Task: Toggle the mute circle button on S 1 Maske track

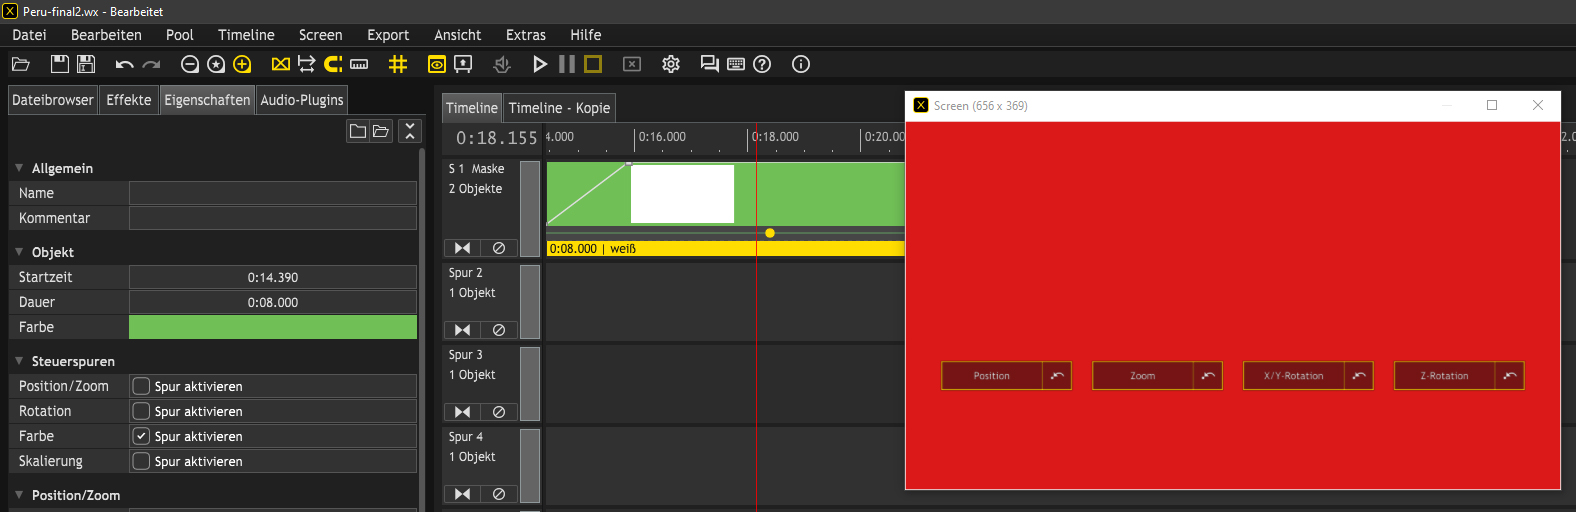Action: click(x=499, y=248)
